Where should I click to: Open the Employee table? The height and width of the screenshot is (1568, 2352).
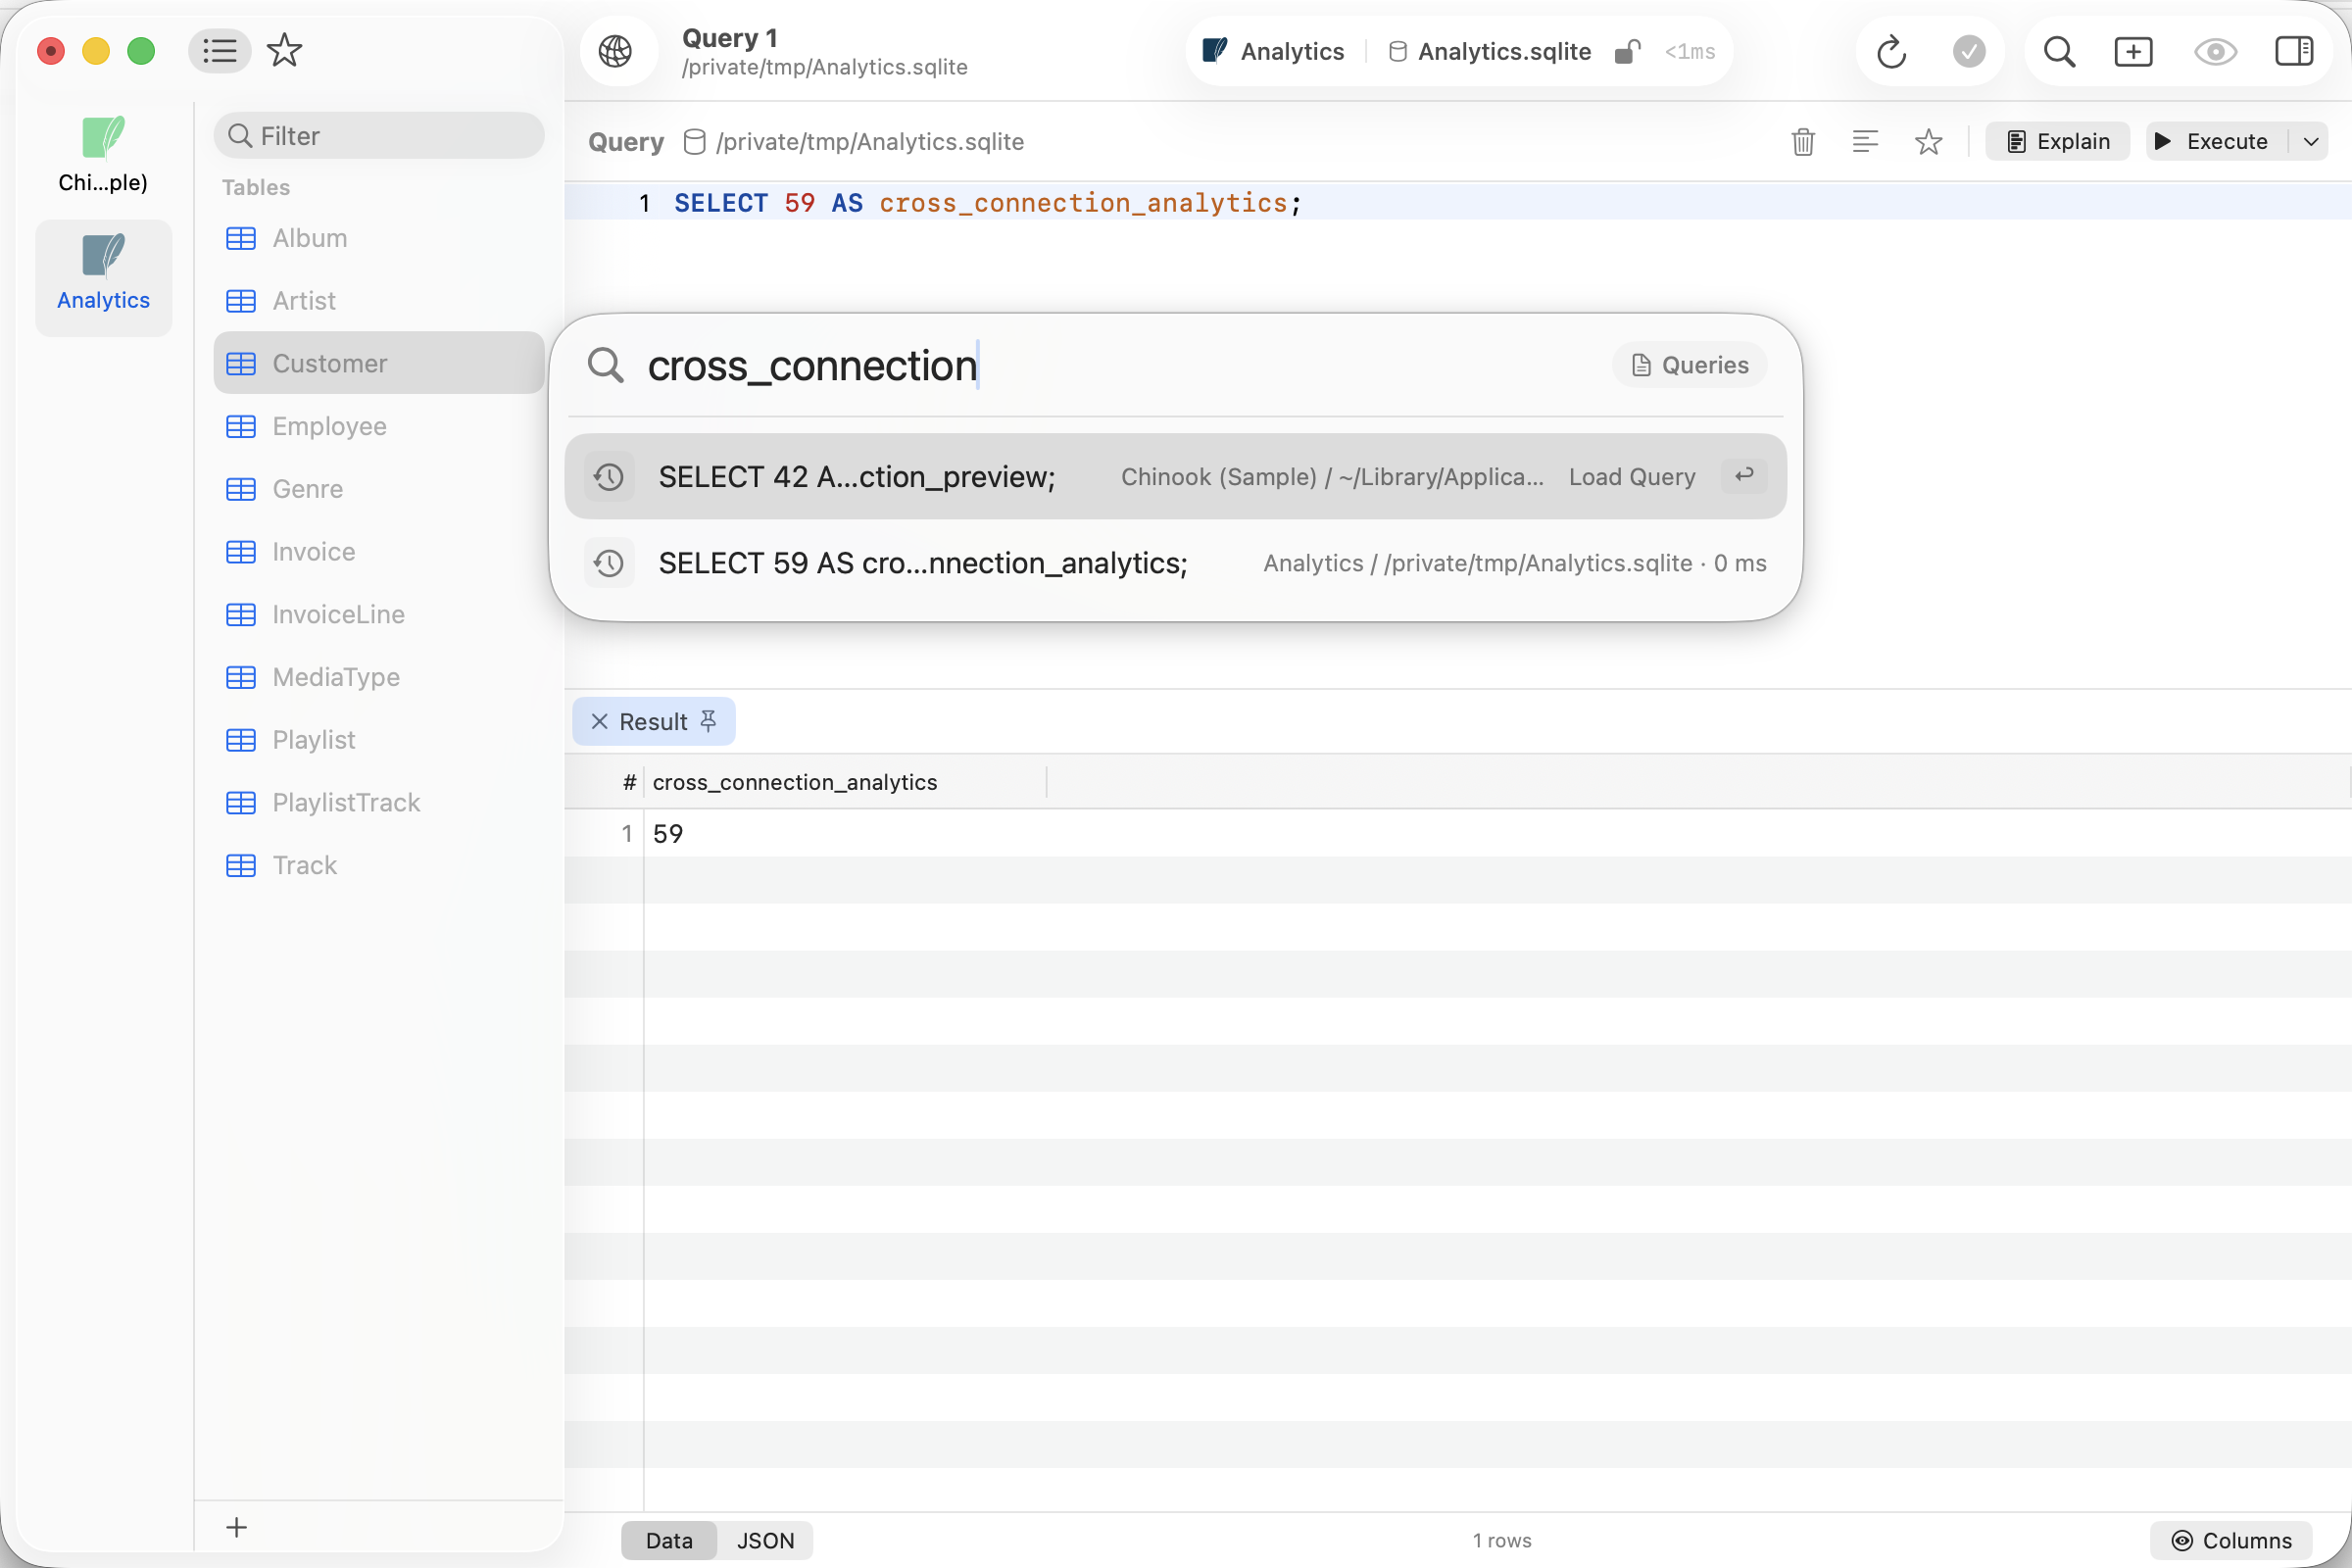tap(379, 426)
